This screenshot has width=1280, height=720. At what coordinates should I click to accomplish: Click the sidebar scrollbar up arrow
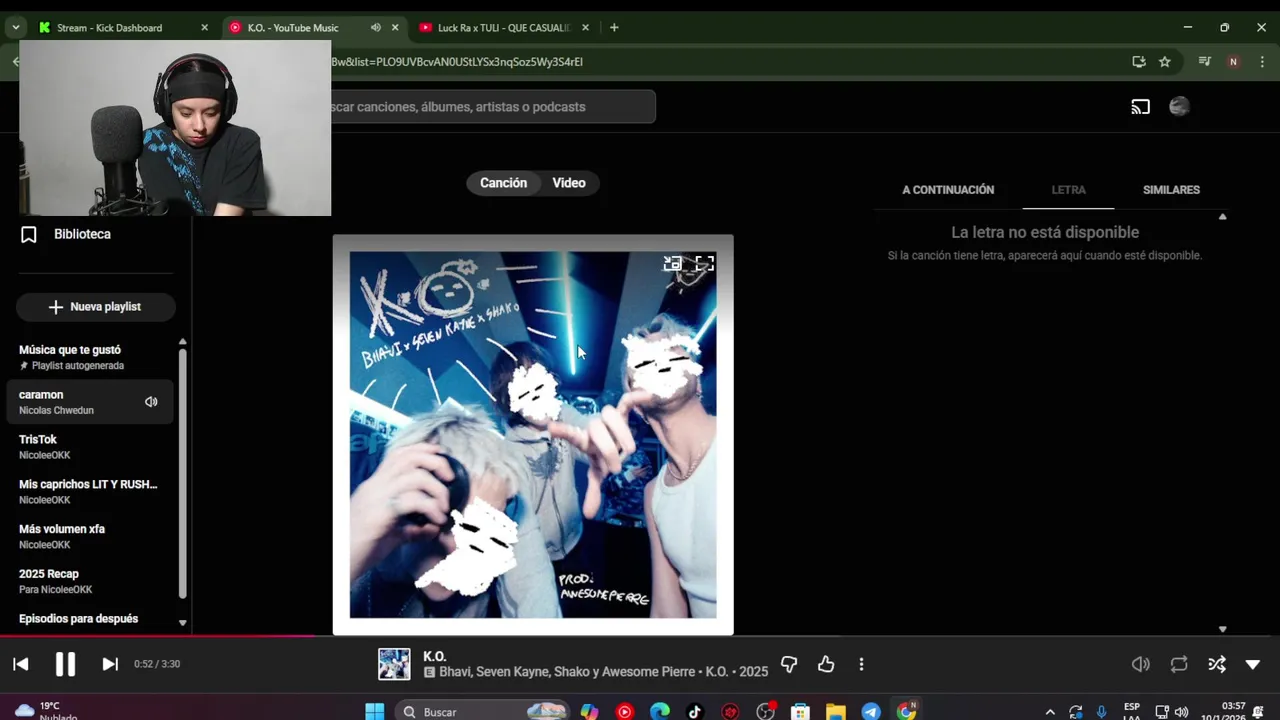182,342
